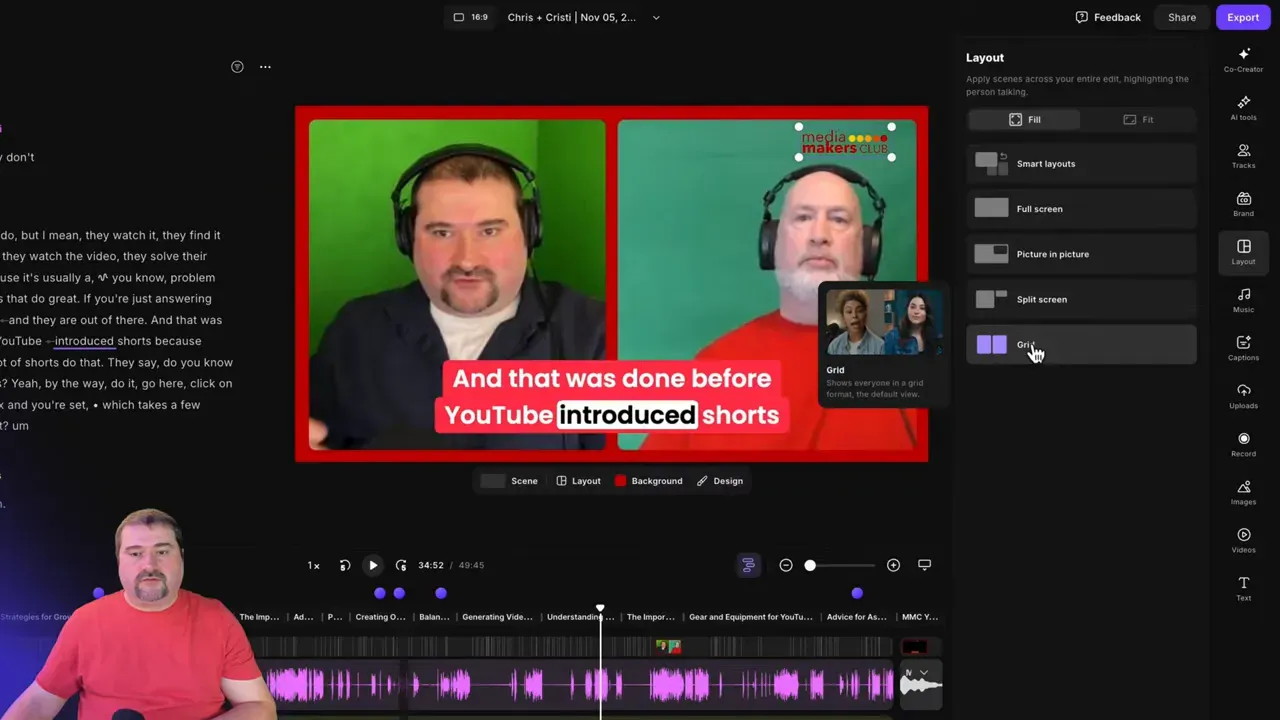Viewport: 1280px width, 720px height.
Task: Add Text from the sidebar
Action: coord(1243,590)
